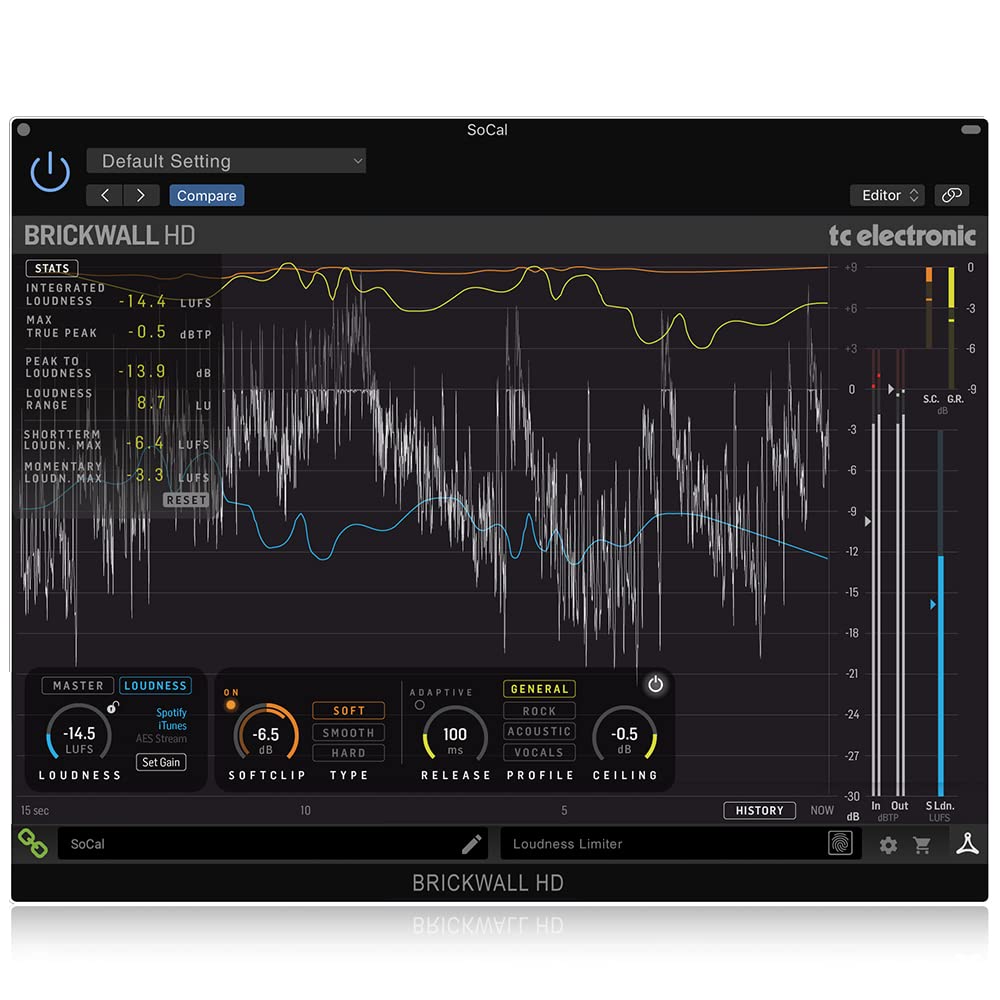Click the tc electronic tripod logo icon
This screenshot has width=1000, height=1000.
(967, 843)
